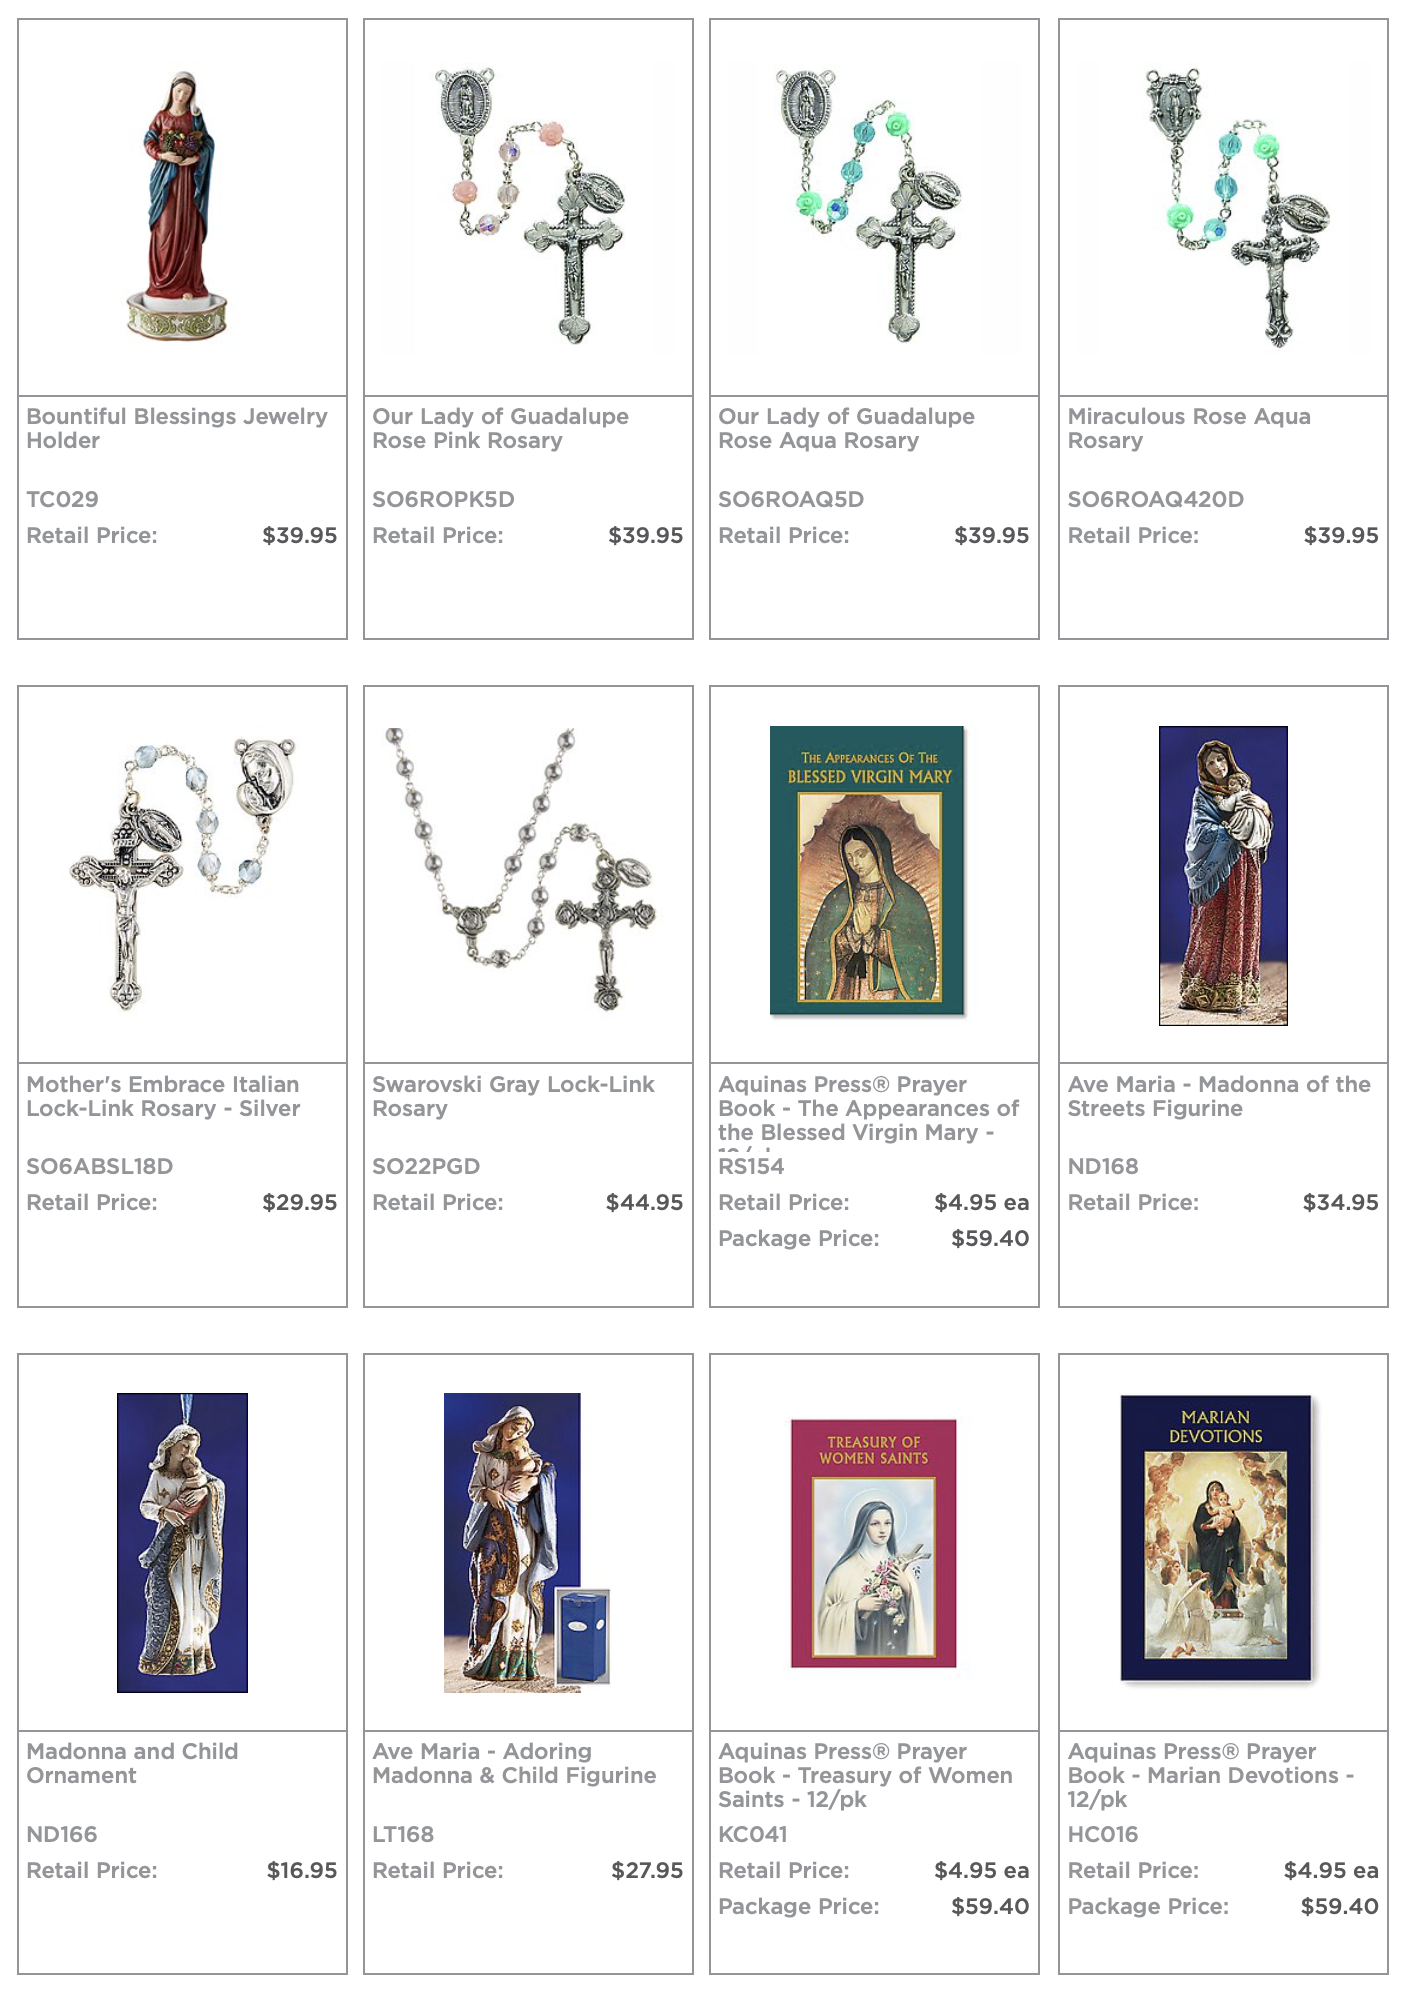The height and width of the screenshot is (1996, 1406).
Task: Click the Bountiful Blessings Jewelry Holder title
Action: point(176,428)
